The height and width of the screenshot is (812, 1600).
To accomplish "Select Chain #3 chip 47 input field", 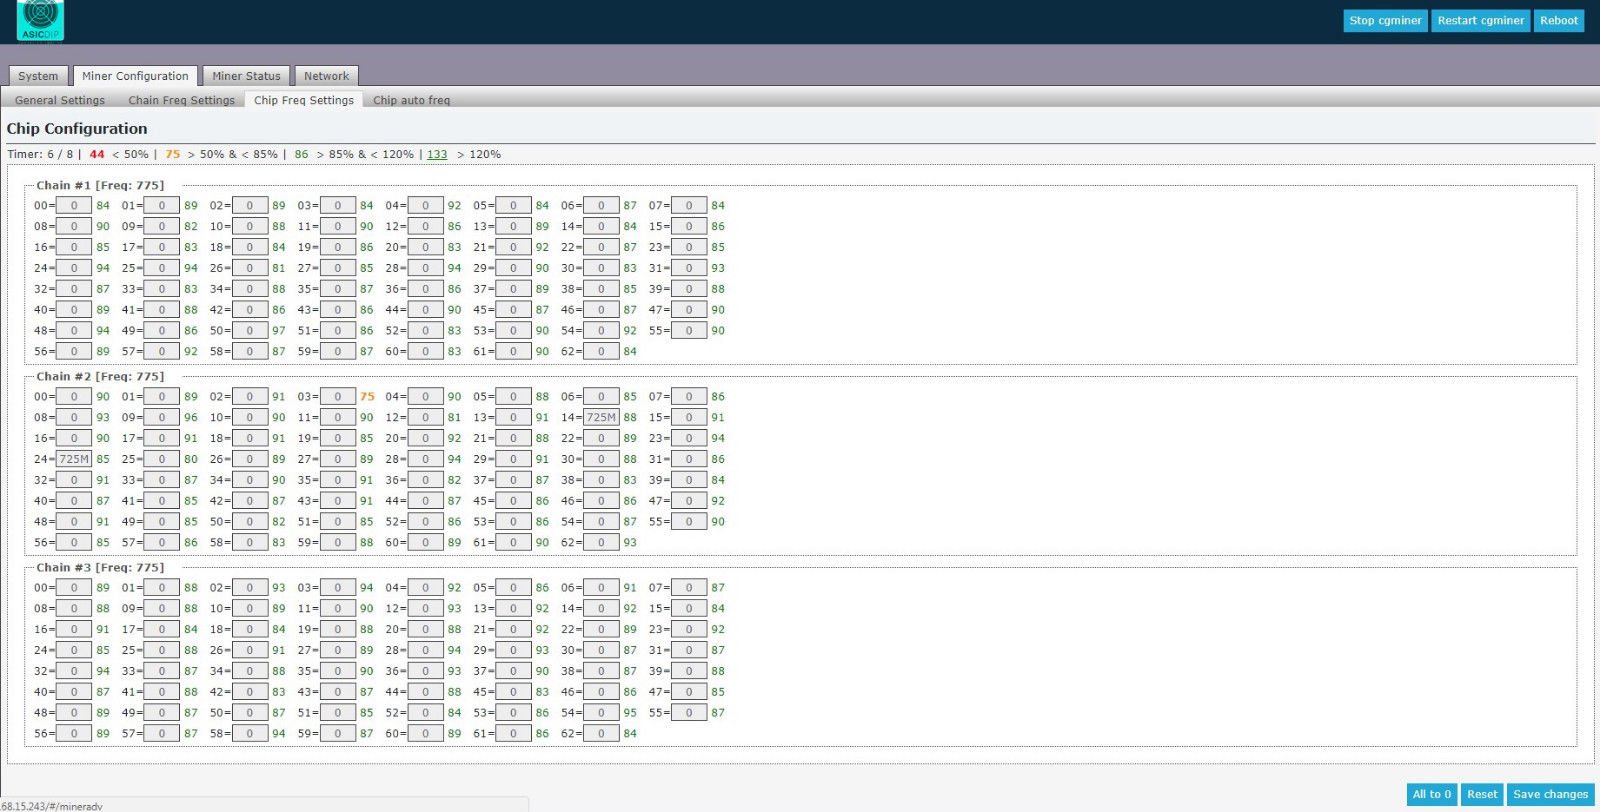I will tap(689, 691).
